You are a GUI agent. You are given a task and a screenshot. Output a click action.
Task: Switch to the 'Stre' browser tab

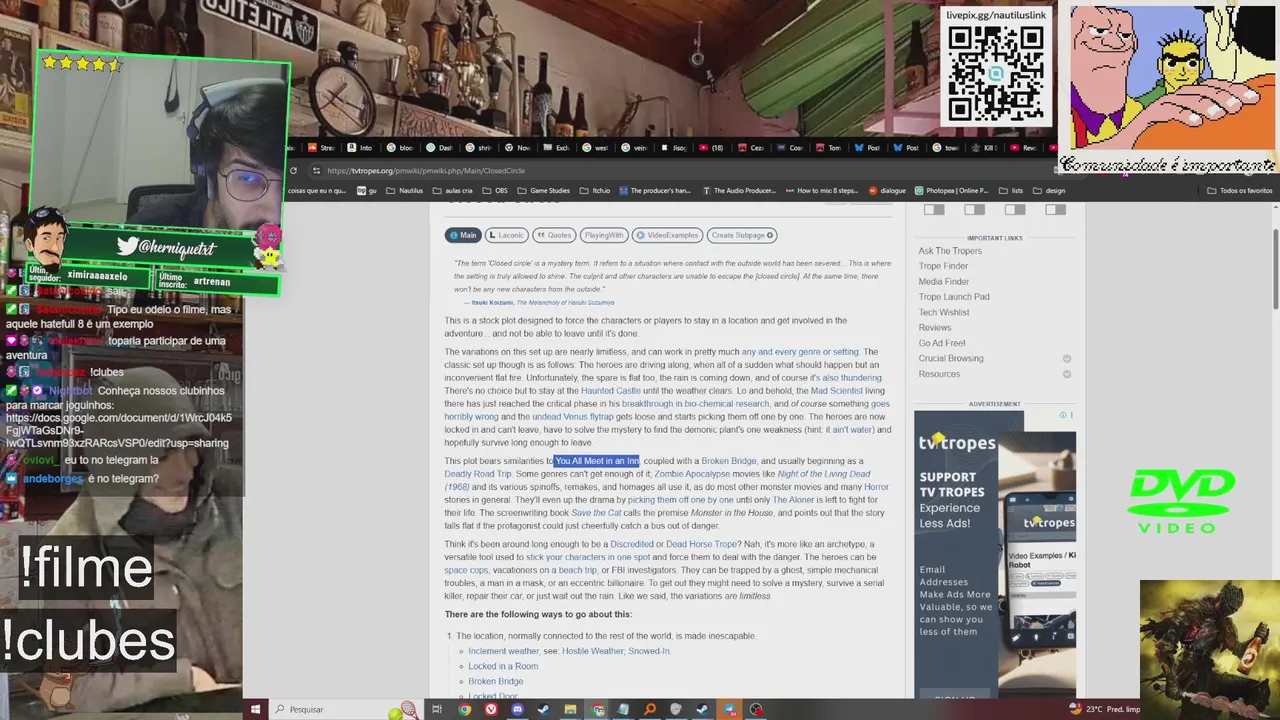tap(320, 148)
